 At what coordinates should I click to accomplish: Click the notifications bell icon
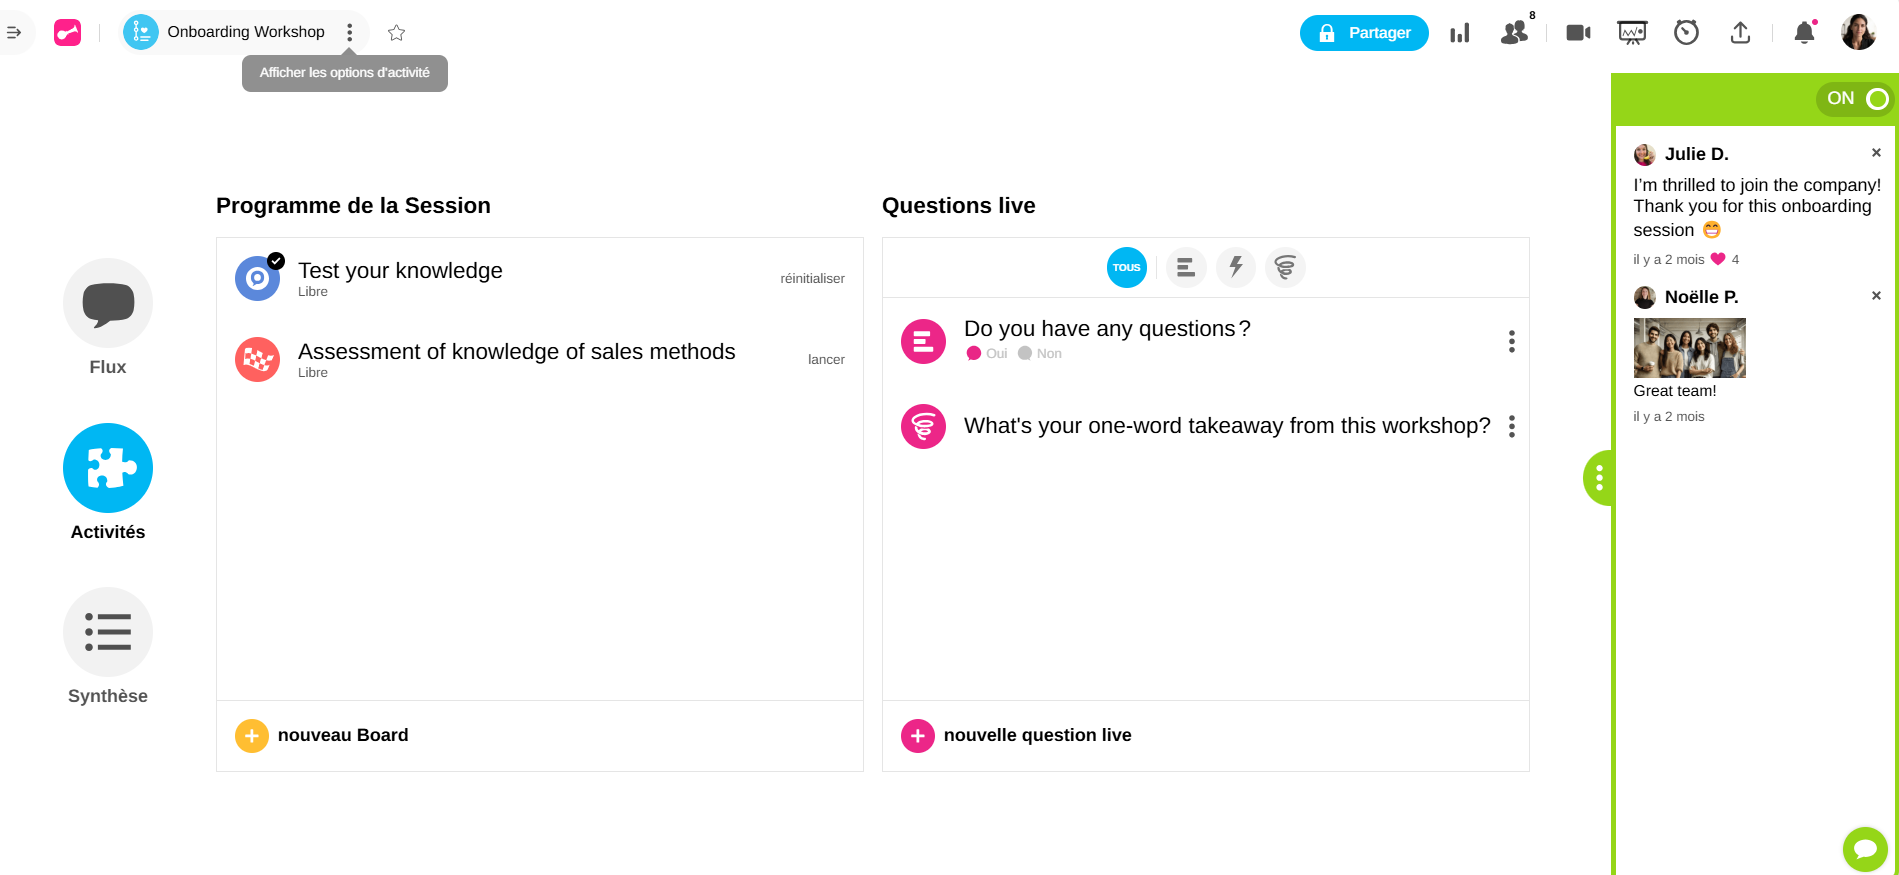pos(1804,33)
